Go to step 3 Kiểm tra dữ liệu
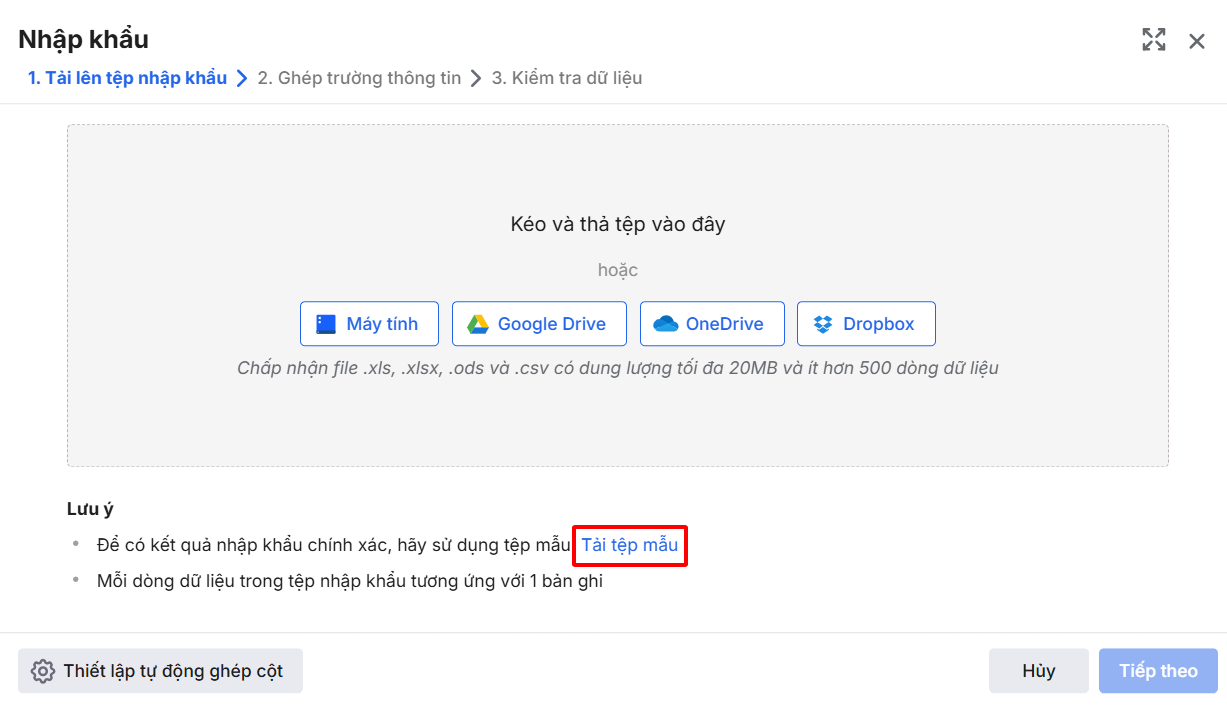Screen dimensions: 1227x722 [x=567, y=78]
